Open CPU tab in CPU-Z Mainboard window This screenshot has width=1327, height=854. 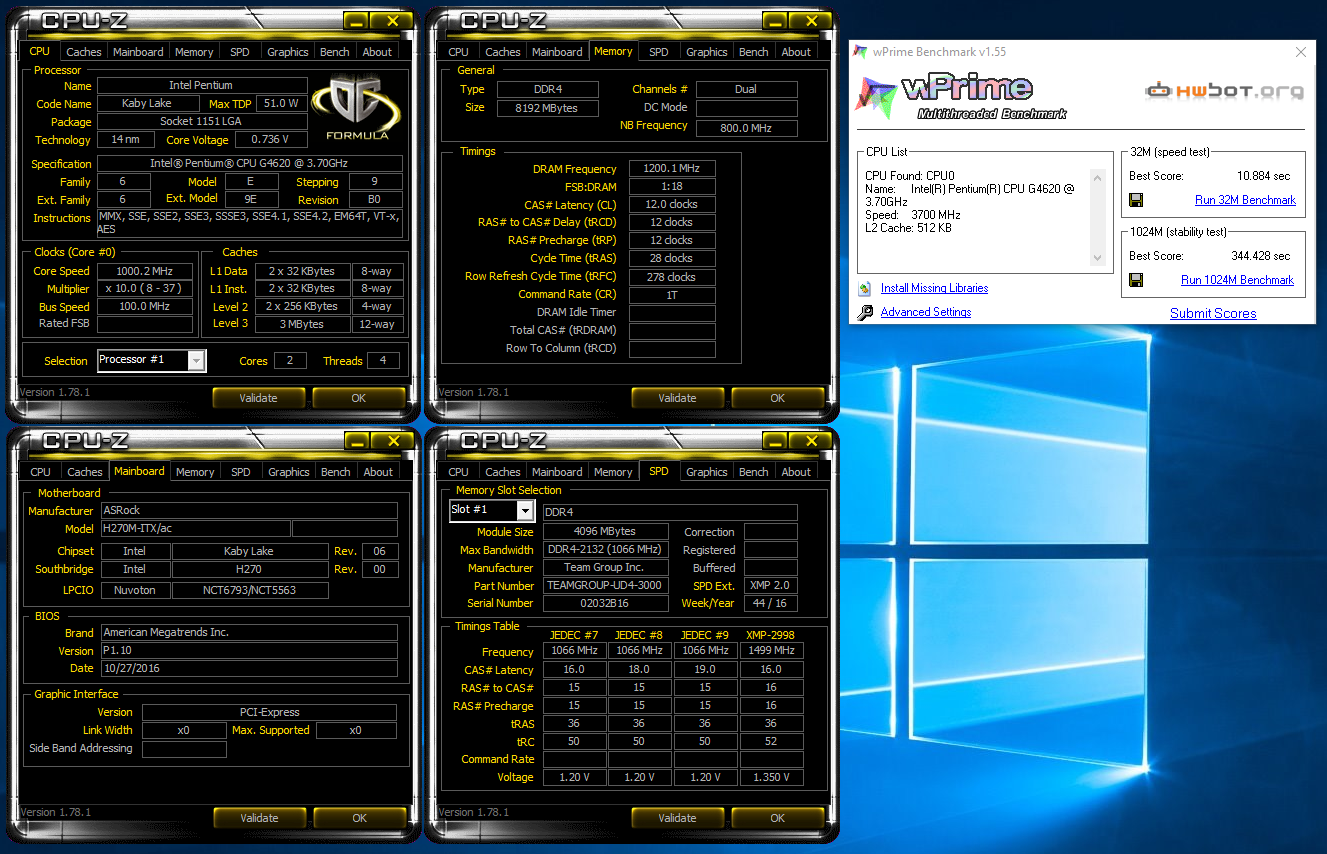(x=40, y=472)
